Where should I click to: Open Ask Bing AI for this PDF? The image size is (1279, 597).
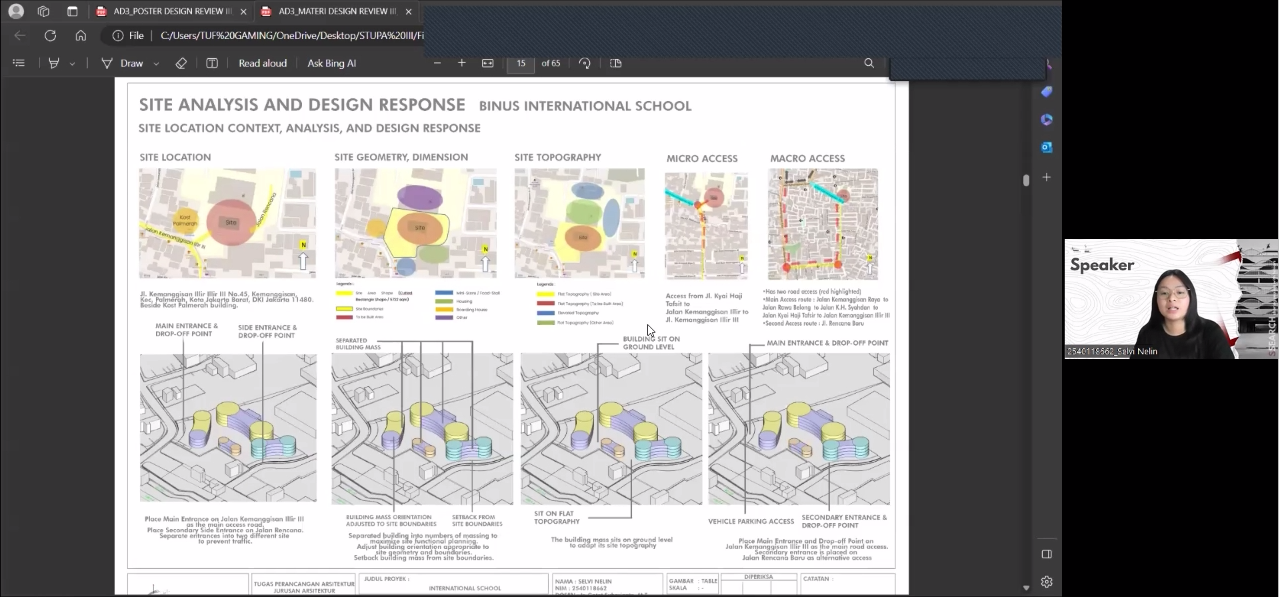tap(331, 63)
